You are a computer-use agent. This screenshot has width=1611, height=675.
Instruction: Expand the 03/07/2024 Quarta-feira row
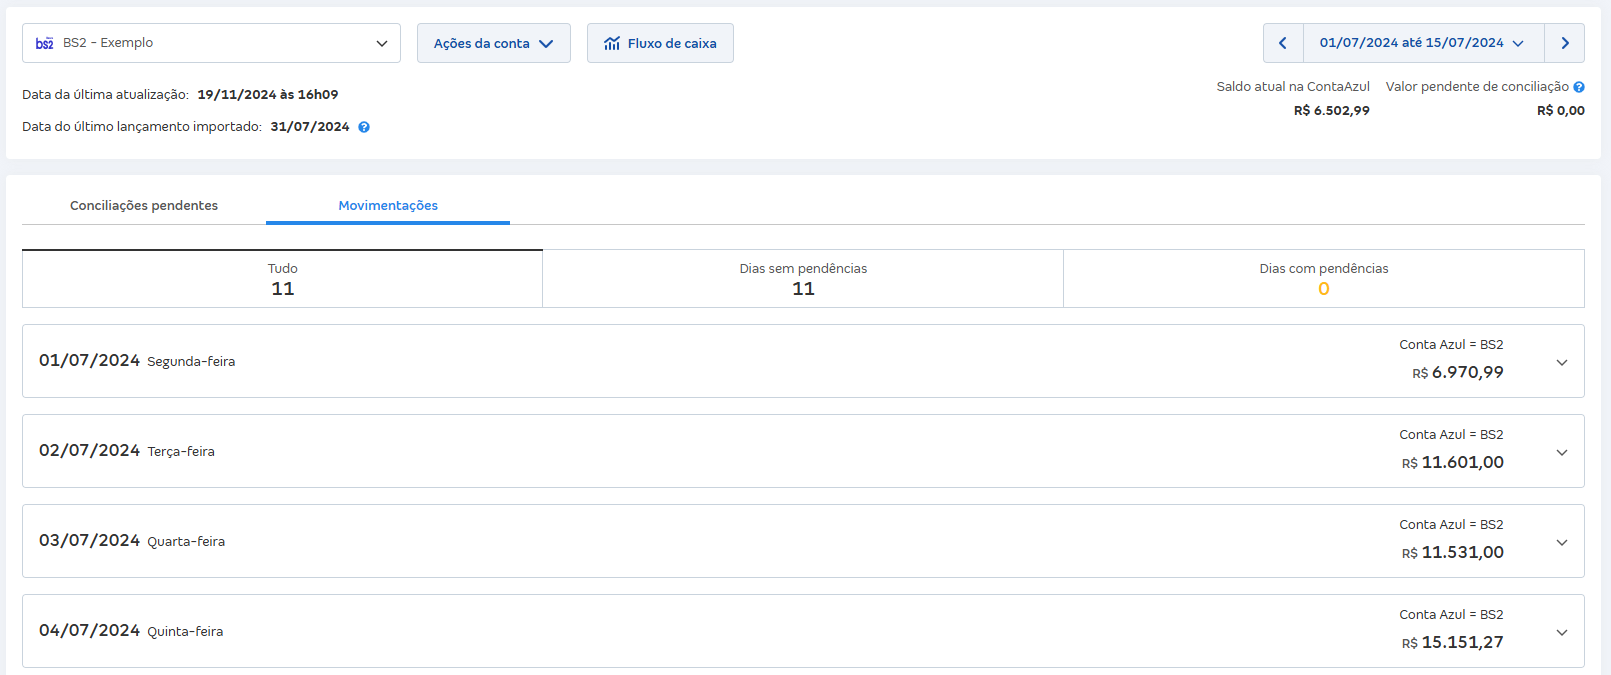pyautogui.click(x=1561, y=542)
